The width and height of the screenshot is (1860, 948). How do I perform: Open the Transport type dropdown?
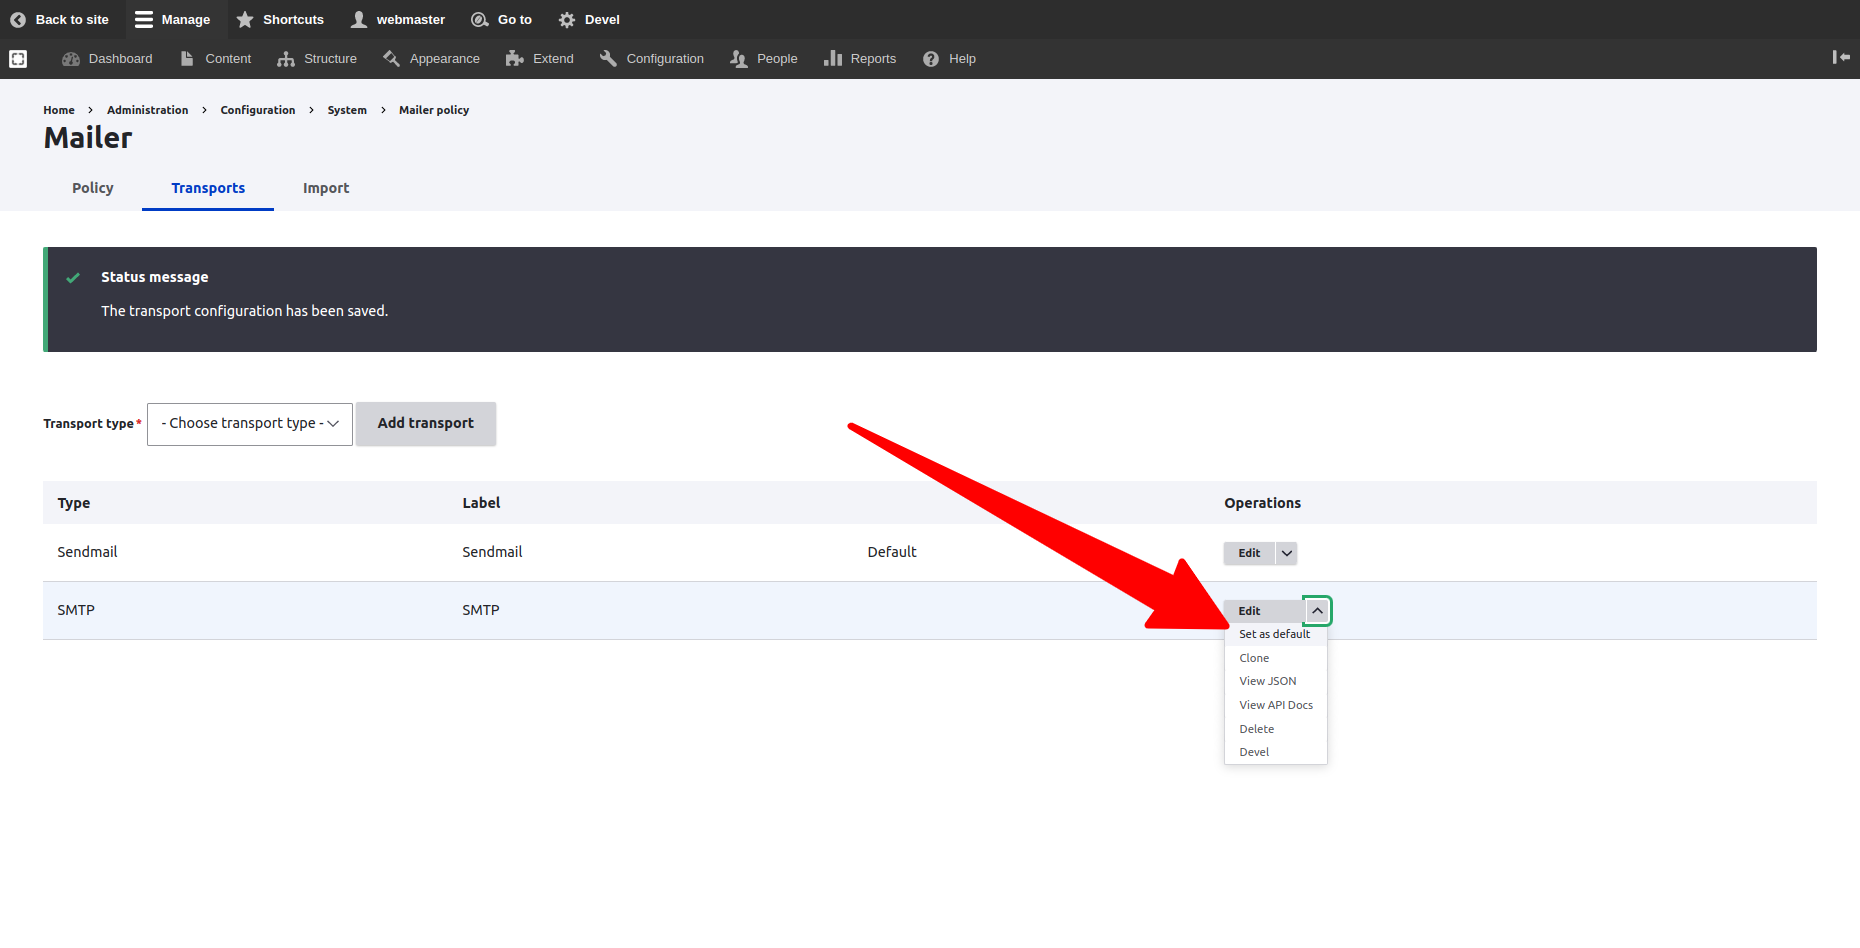pos(250,424)
